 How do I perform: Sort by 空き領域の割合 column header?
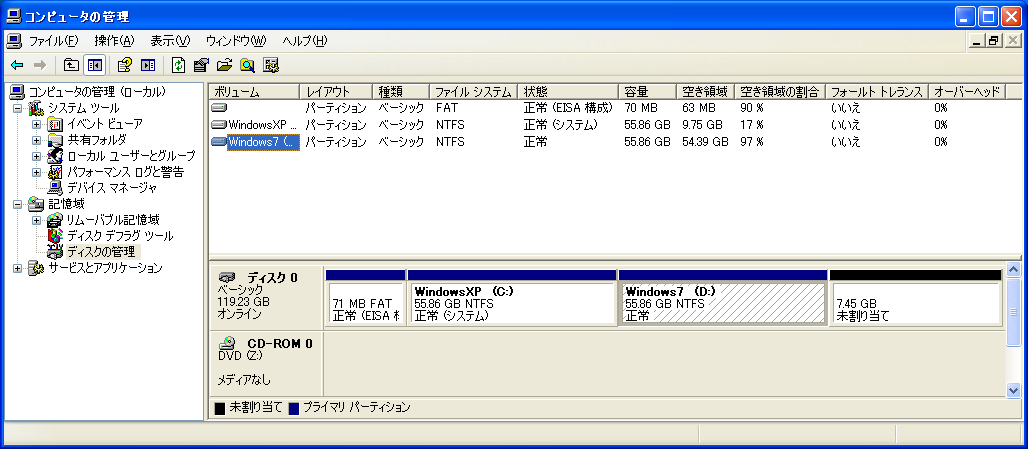pos(780,92)
